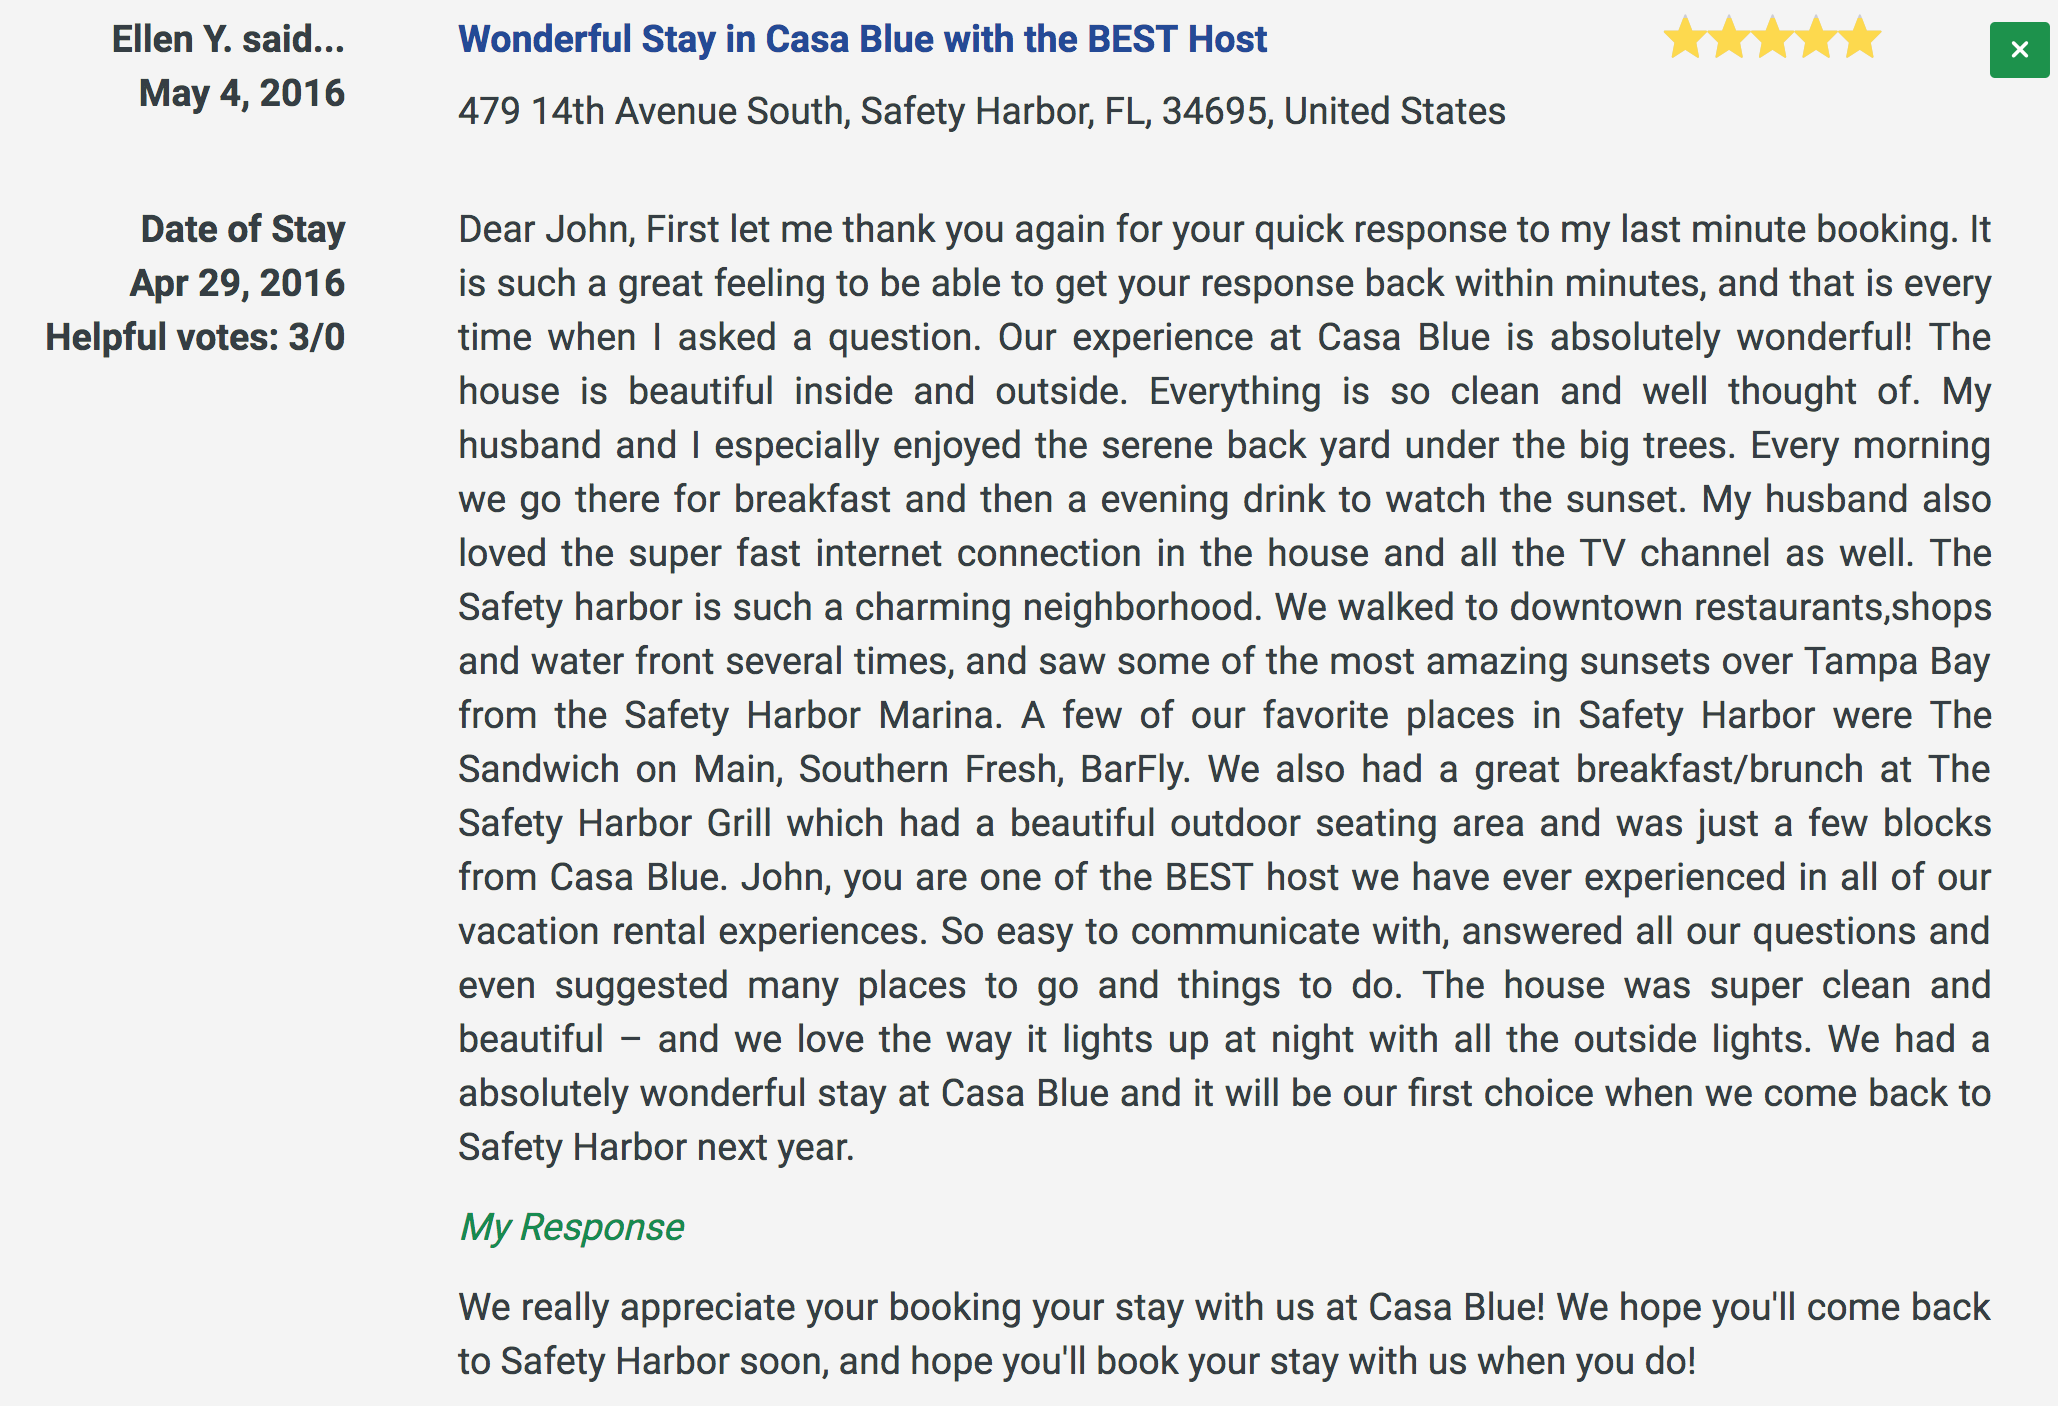Open the 'Wonderful Stay in Casa Blue' review title
Screen dimensions: 2058x1406
click(x=862, y=39)
